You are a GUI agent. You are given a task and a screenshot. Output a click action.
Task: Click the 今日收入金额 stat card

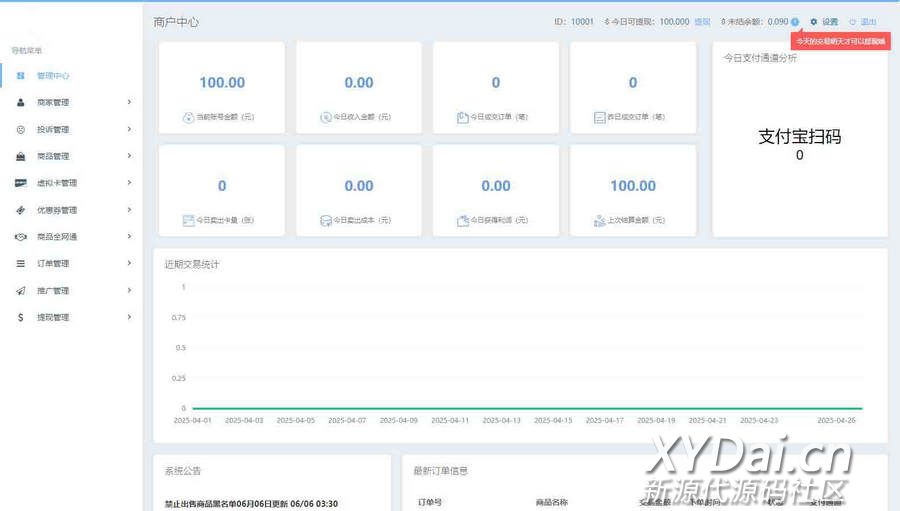(359, 88)
